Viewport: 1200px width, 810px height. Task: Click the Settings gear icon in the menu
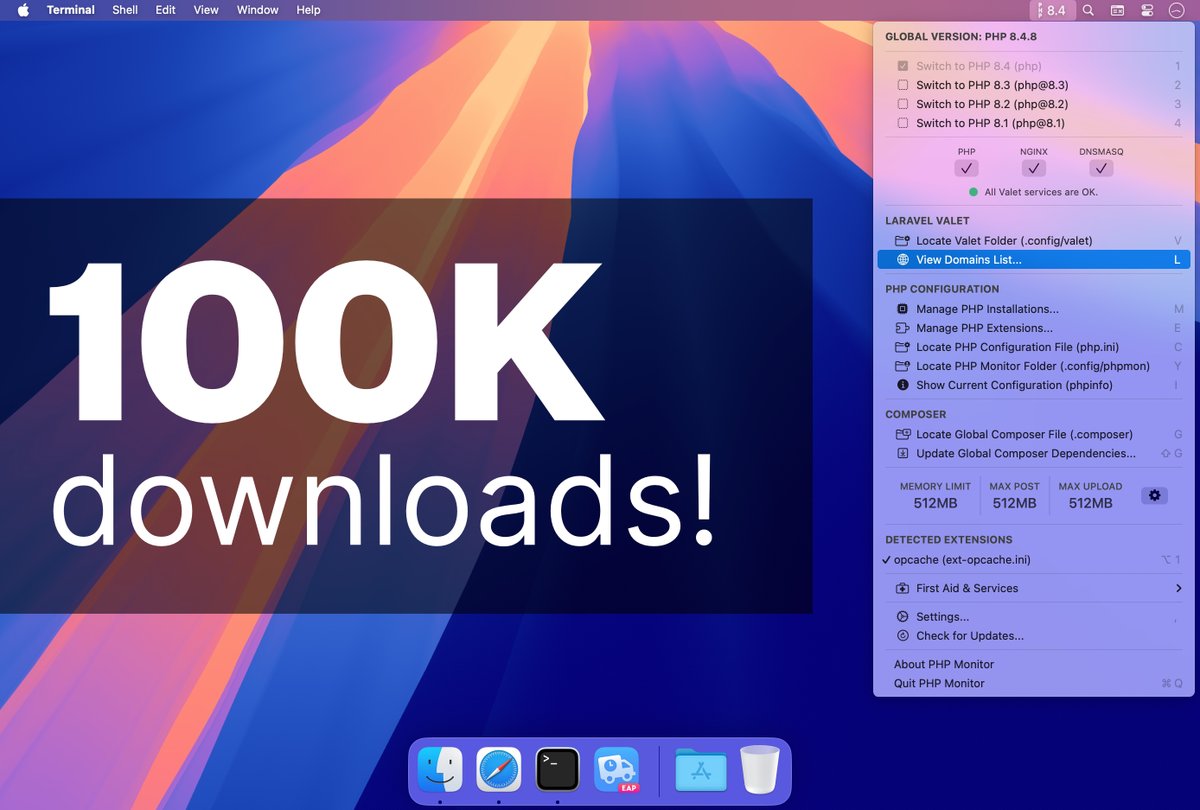pos(902,617)
